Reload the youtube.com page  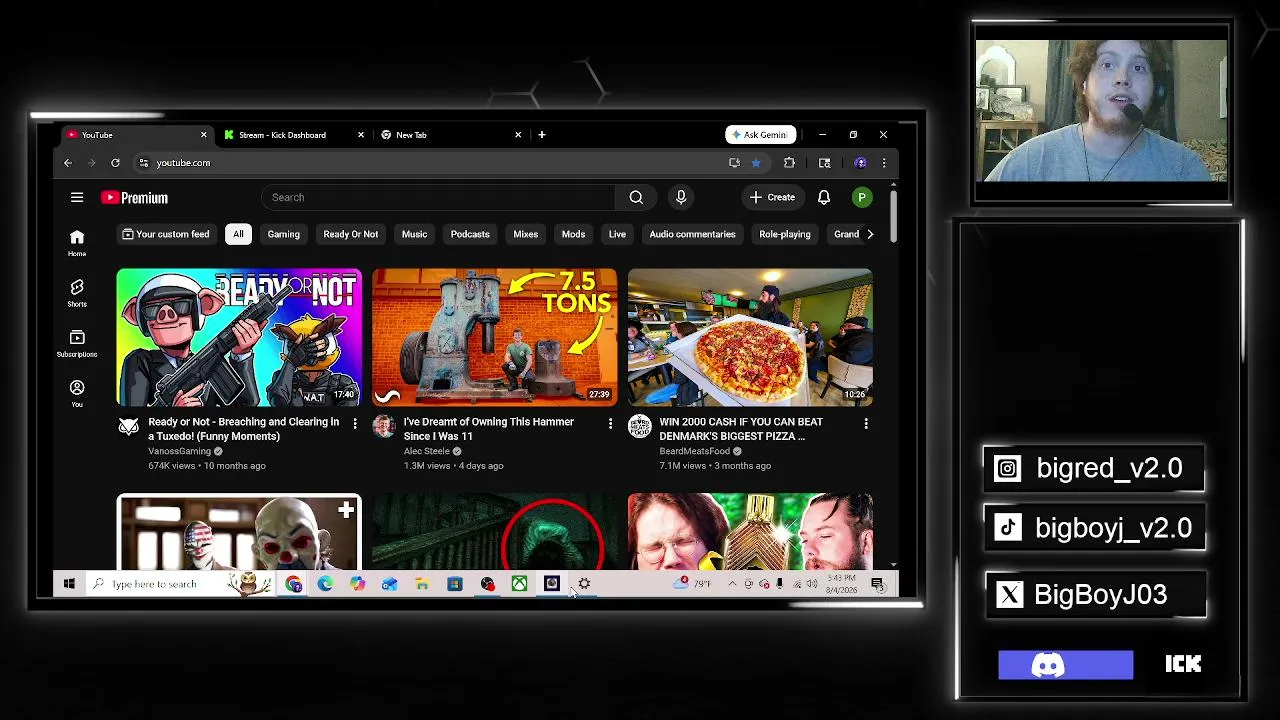[115, 163]
